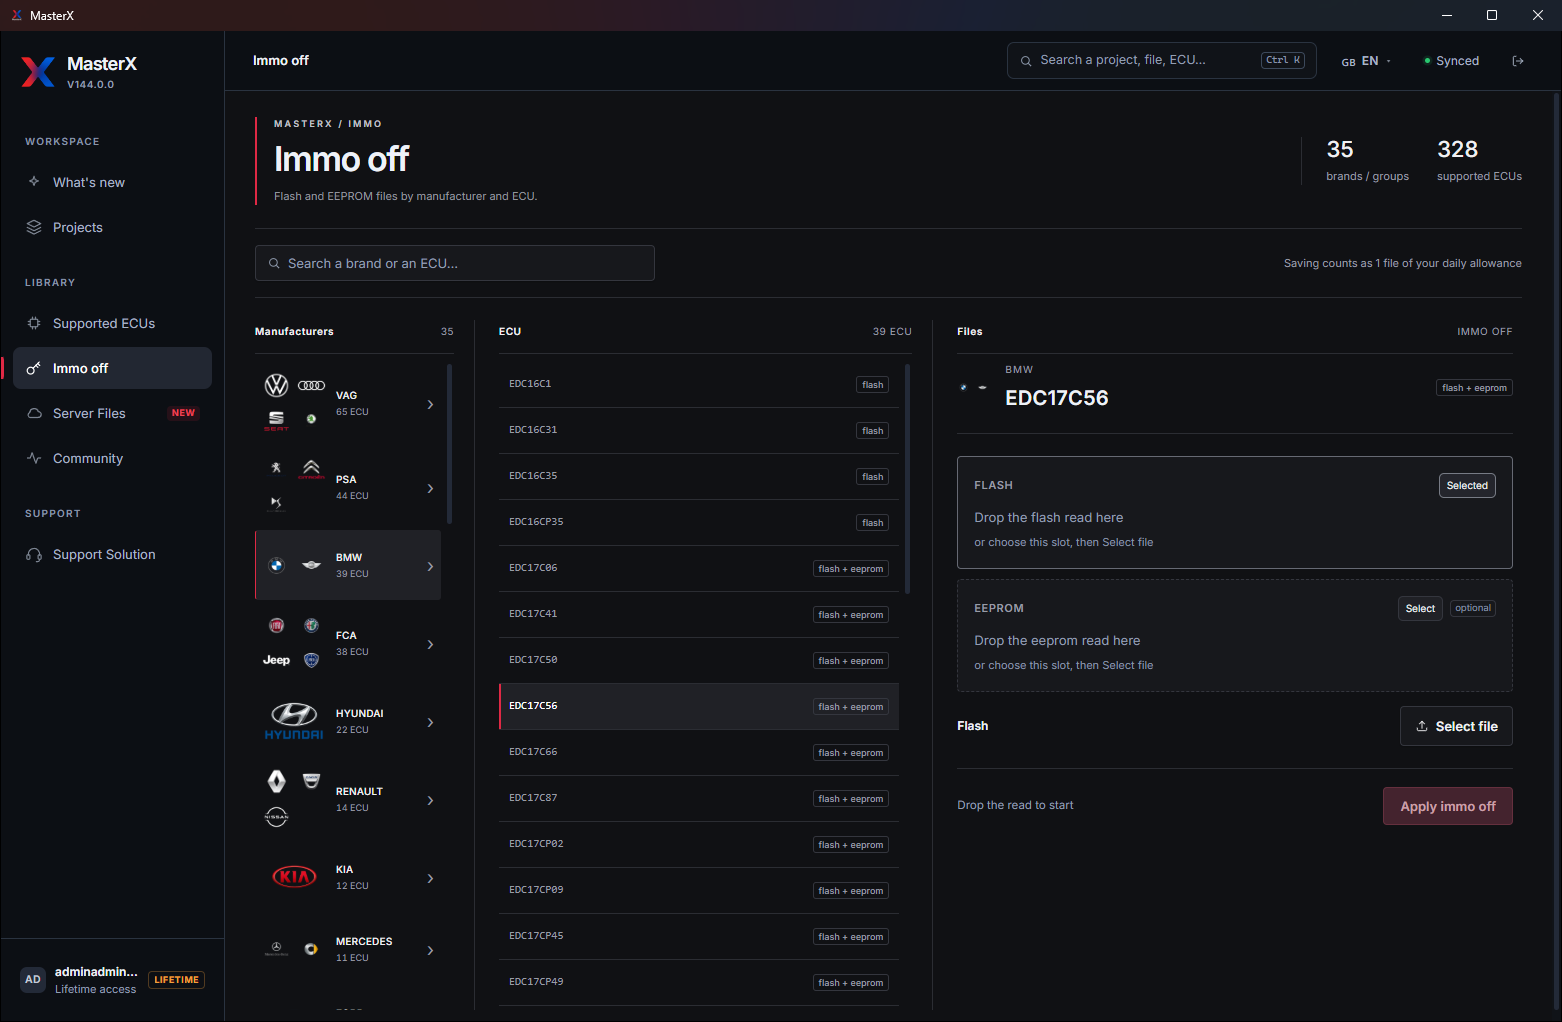Click the Manufacturers list scrollbar
This screenshot has height=1022, width=1562.
click(x=449, y=444)
